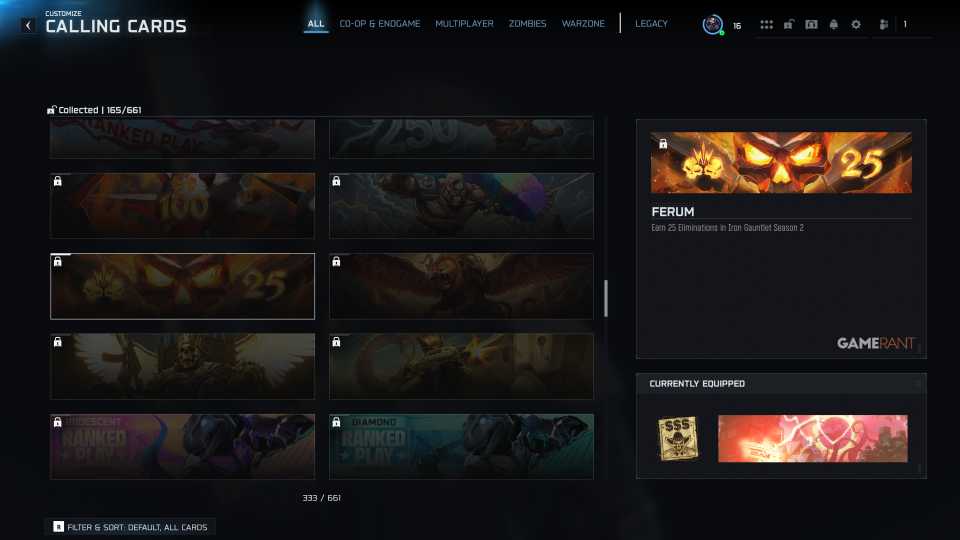The height and width of the screenshot is (540, 960).
Task: Switch to the Zombies tab
Action: [527, 24]
